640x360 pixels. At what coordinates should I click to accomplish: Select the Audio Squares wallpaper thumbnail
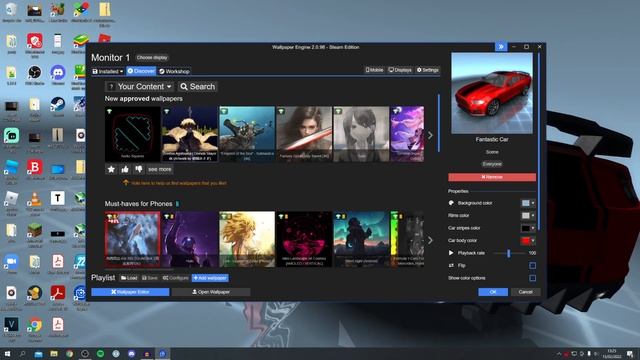133,134
